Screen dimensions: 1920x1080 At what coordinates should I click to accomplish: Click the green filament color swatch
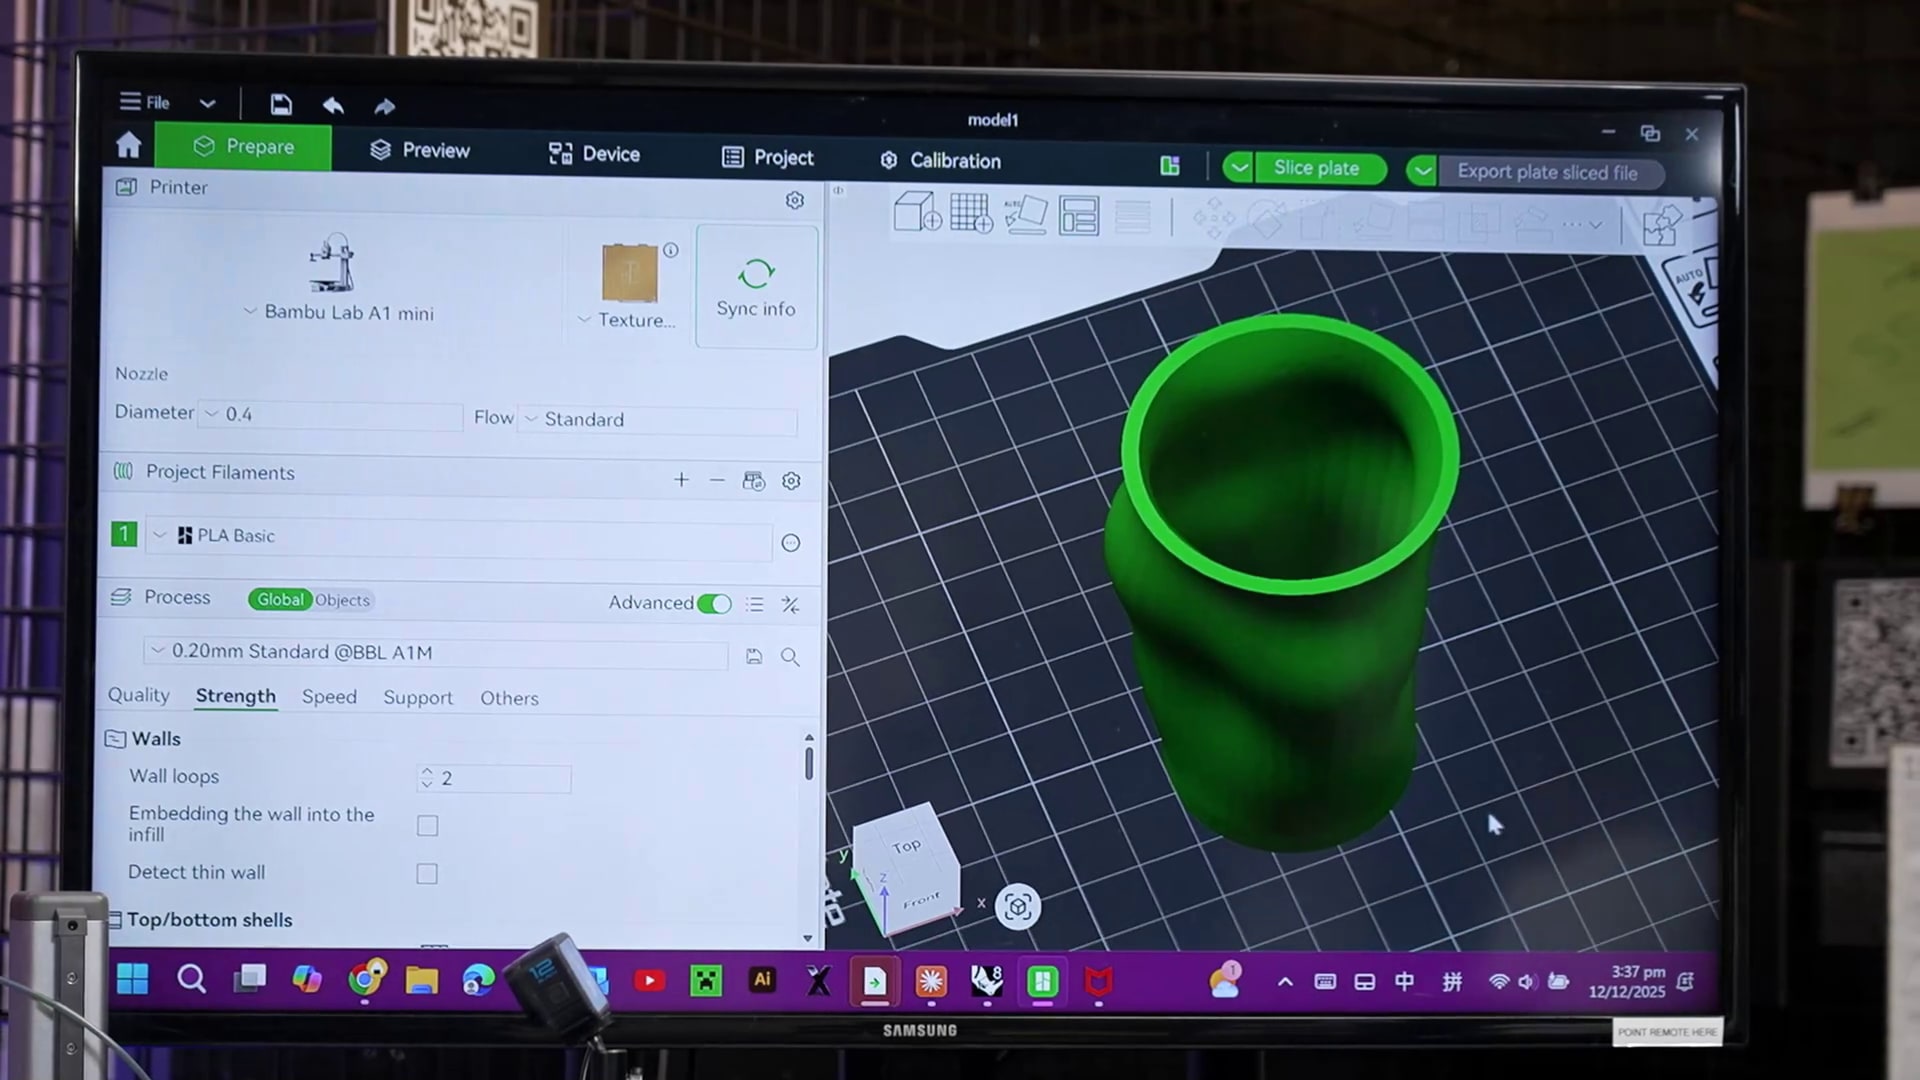123,534
